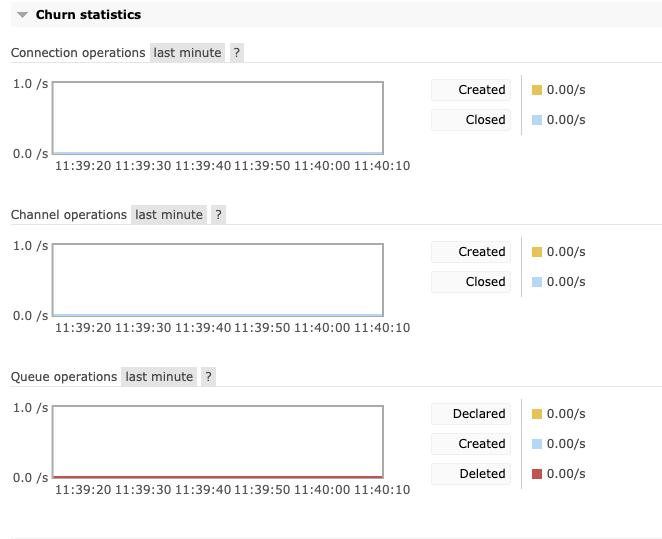Click inside the Connection operations chart

tap(217, 118)
